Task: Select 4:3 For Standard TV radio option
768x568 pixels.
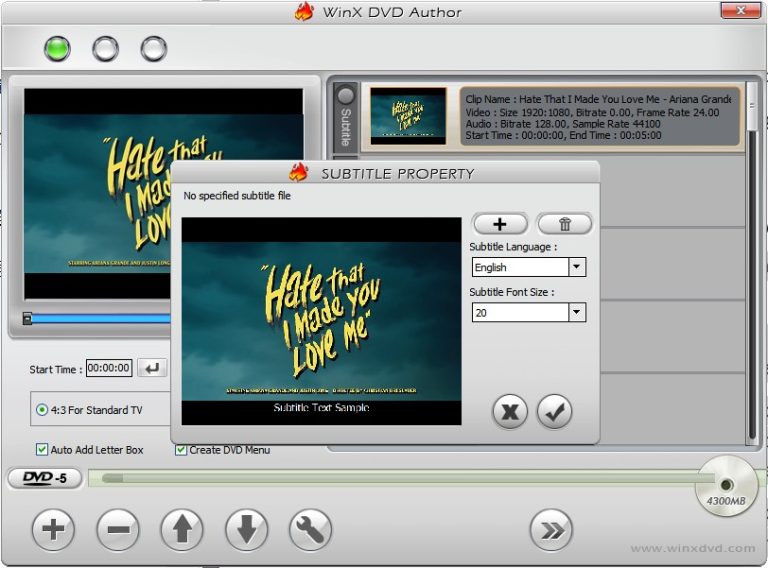Action: (x=42, y=410)
